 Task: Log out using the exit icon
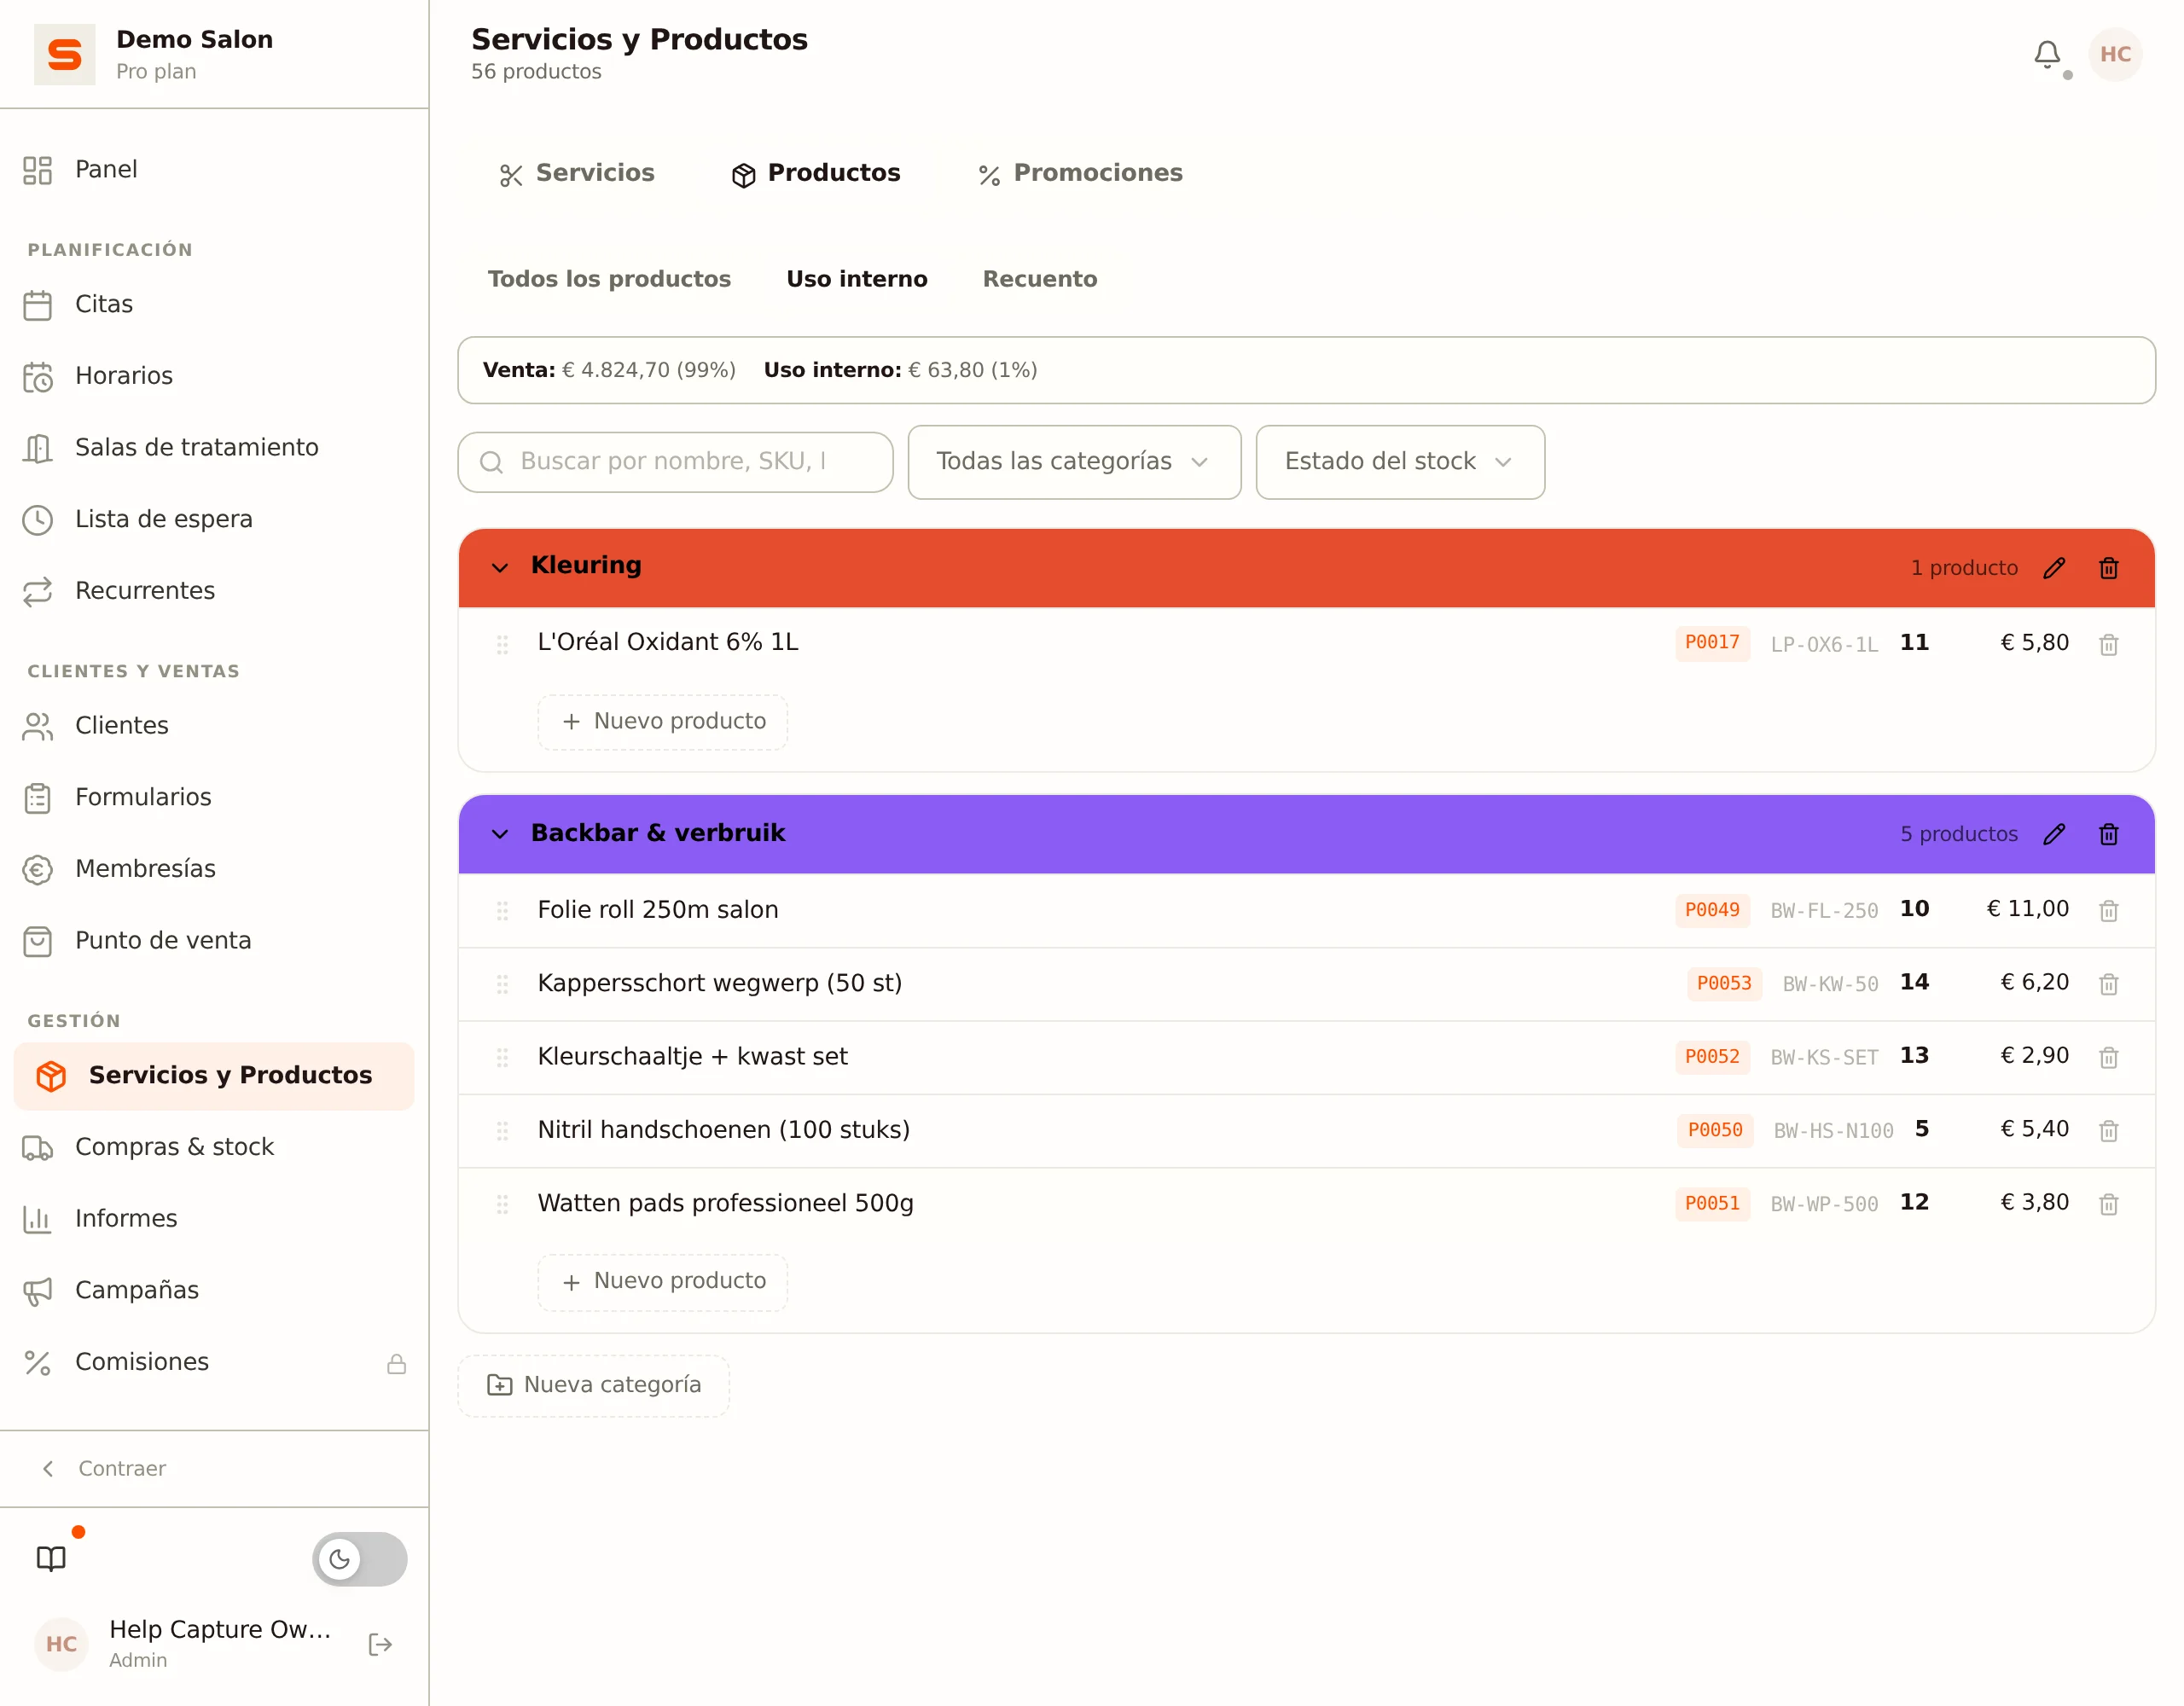(380, 1644)
